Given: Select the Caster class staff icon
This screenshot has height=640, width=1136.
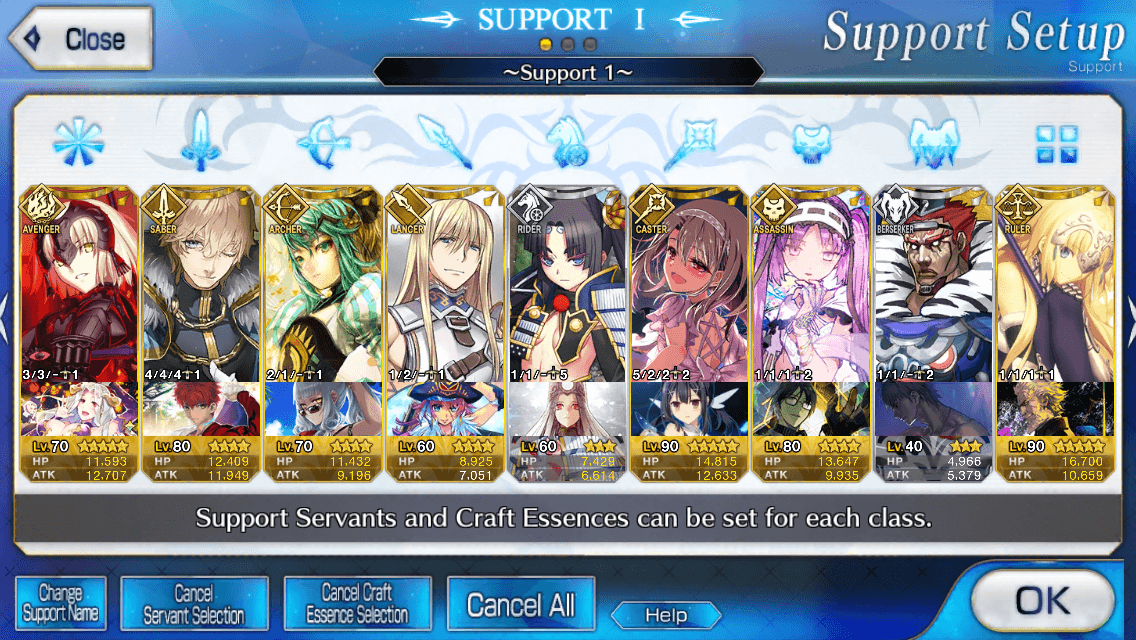Looking at the screenshot, I should (x=690, y=142).
